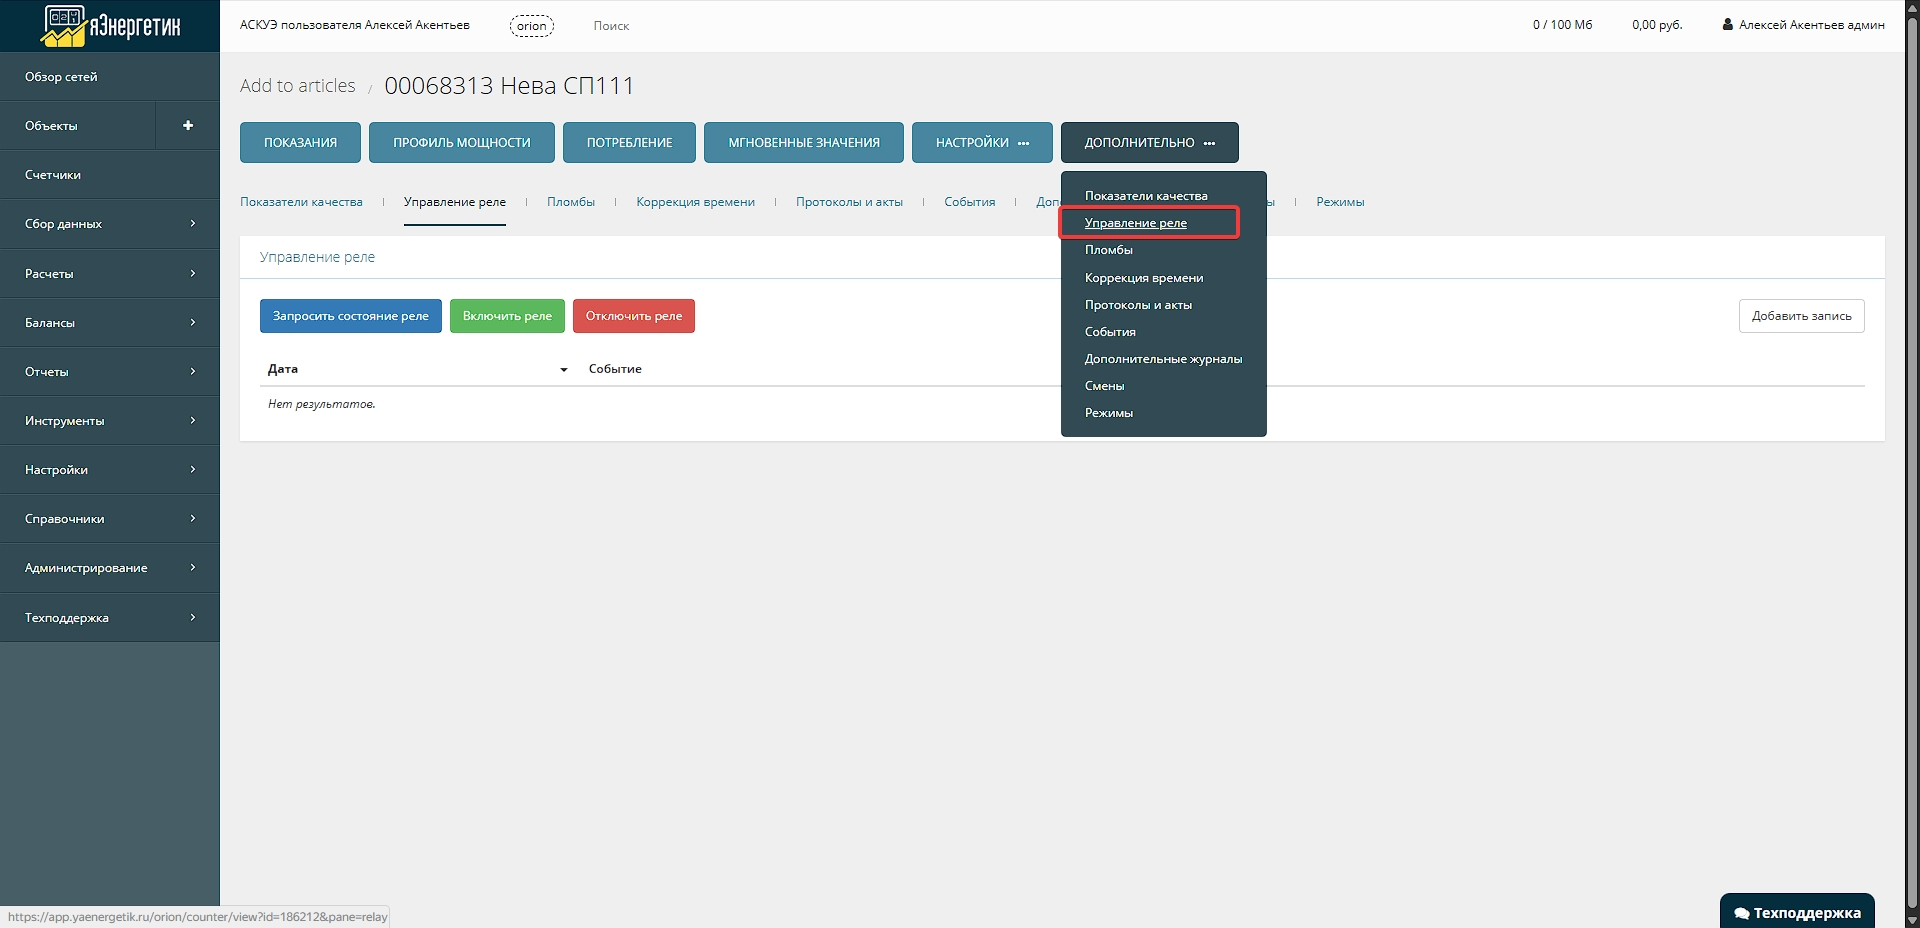Open the Техподдержка chat widget
This screenshot has width=1920, height=928.
point(1797,912)
